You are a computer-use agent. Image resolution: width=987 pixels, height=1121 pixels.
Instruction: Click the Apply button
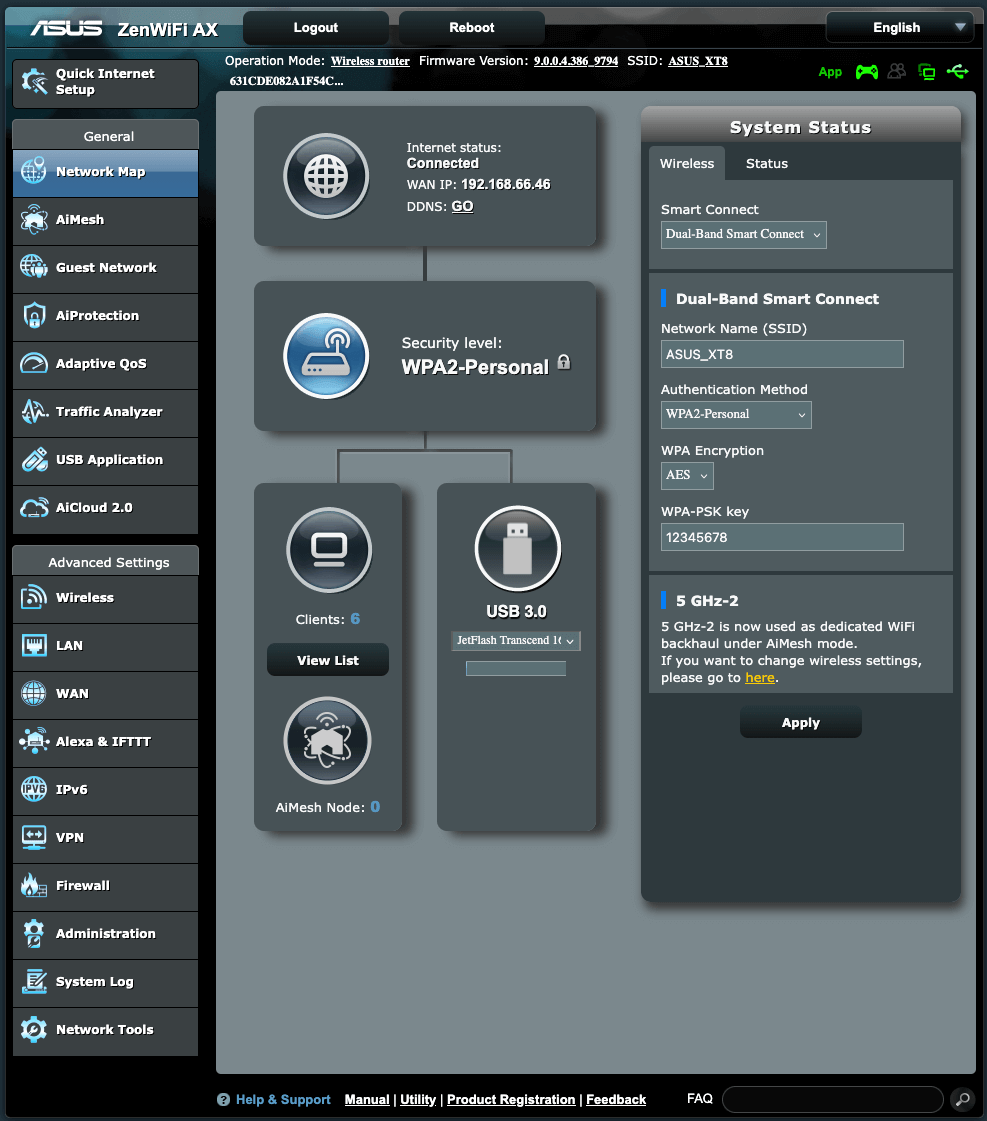click(800, 723)
